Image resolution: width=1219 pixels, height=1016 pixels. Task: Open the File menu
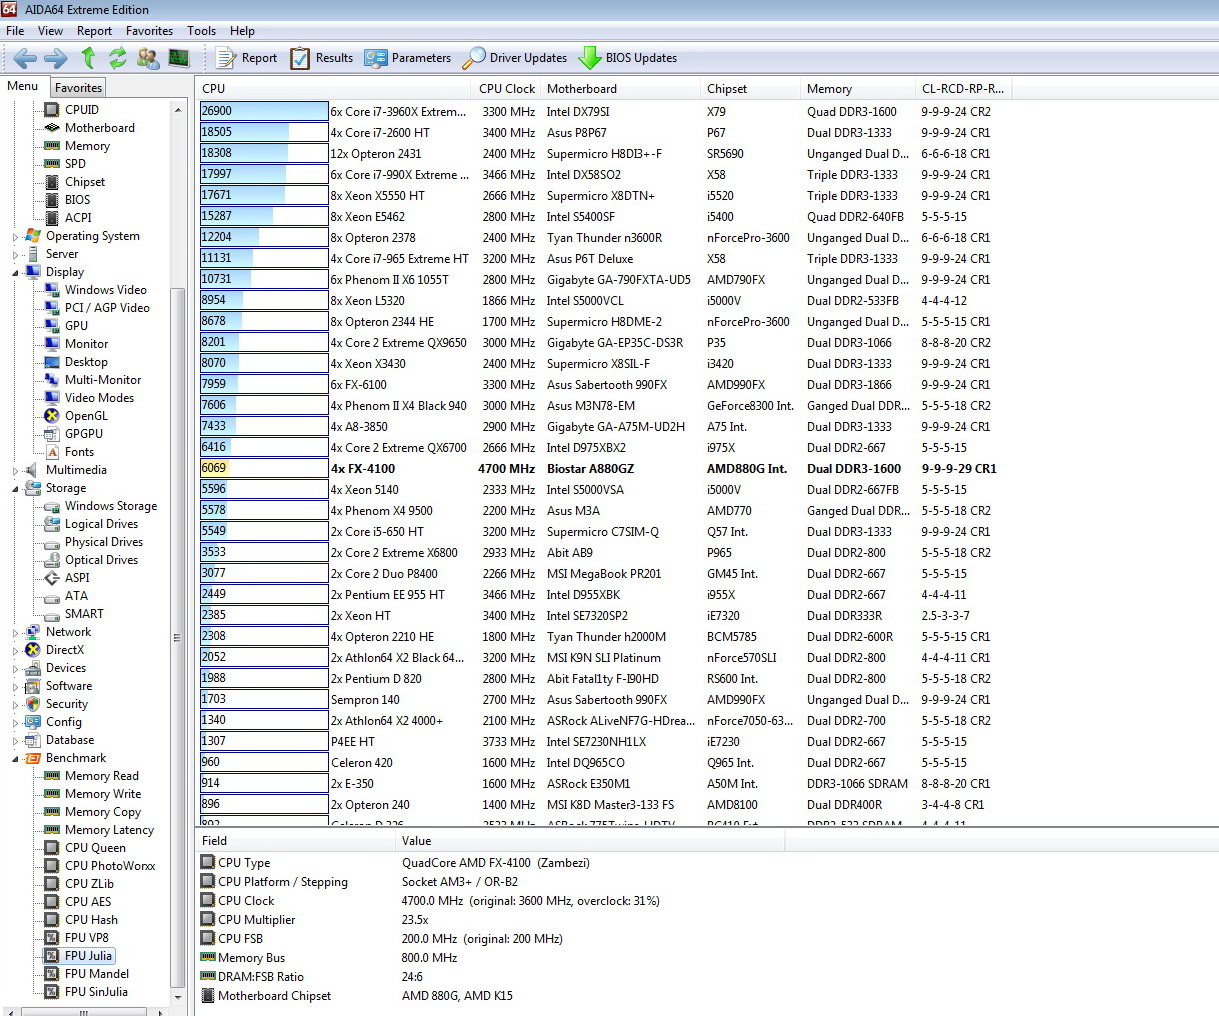click(x=15, y=31)
